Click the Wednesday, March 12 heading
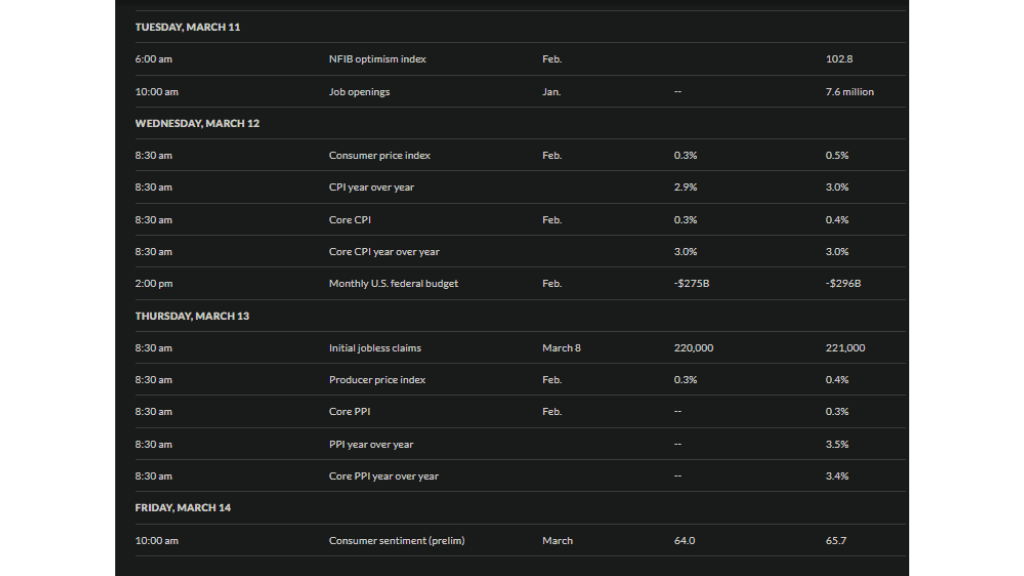The height and width of the screenshot is (576, 1024). click(x=197, y=123)
